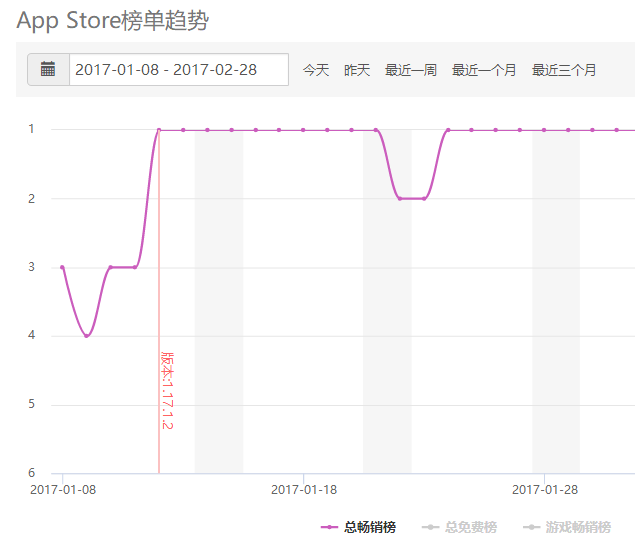This screenshot has height=549, width=635.
Task: Click the 2017-01-28 x-axis date label
Action: [544, 489]
